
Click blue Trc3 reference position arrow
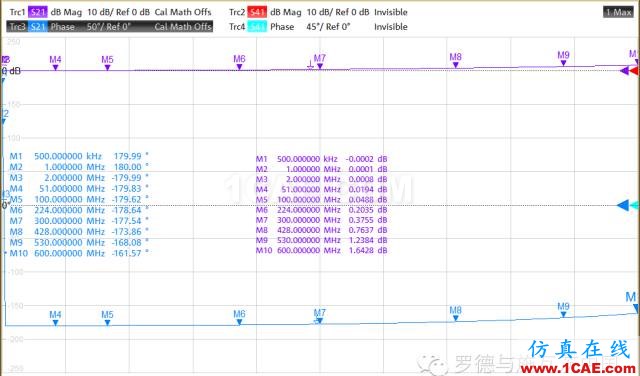point(623,205)
